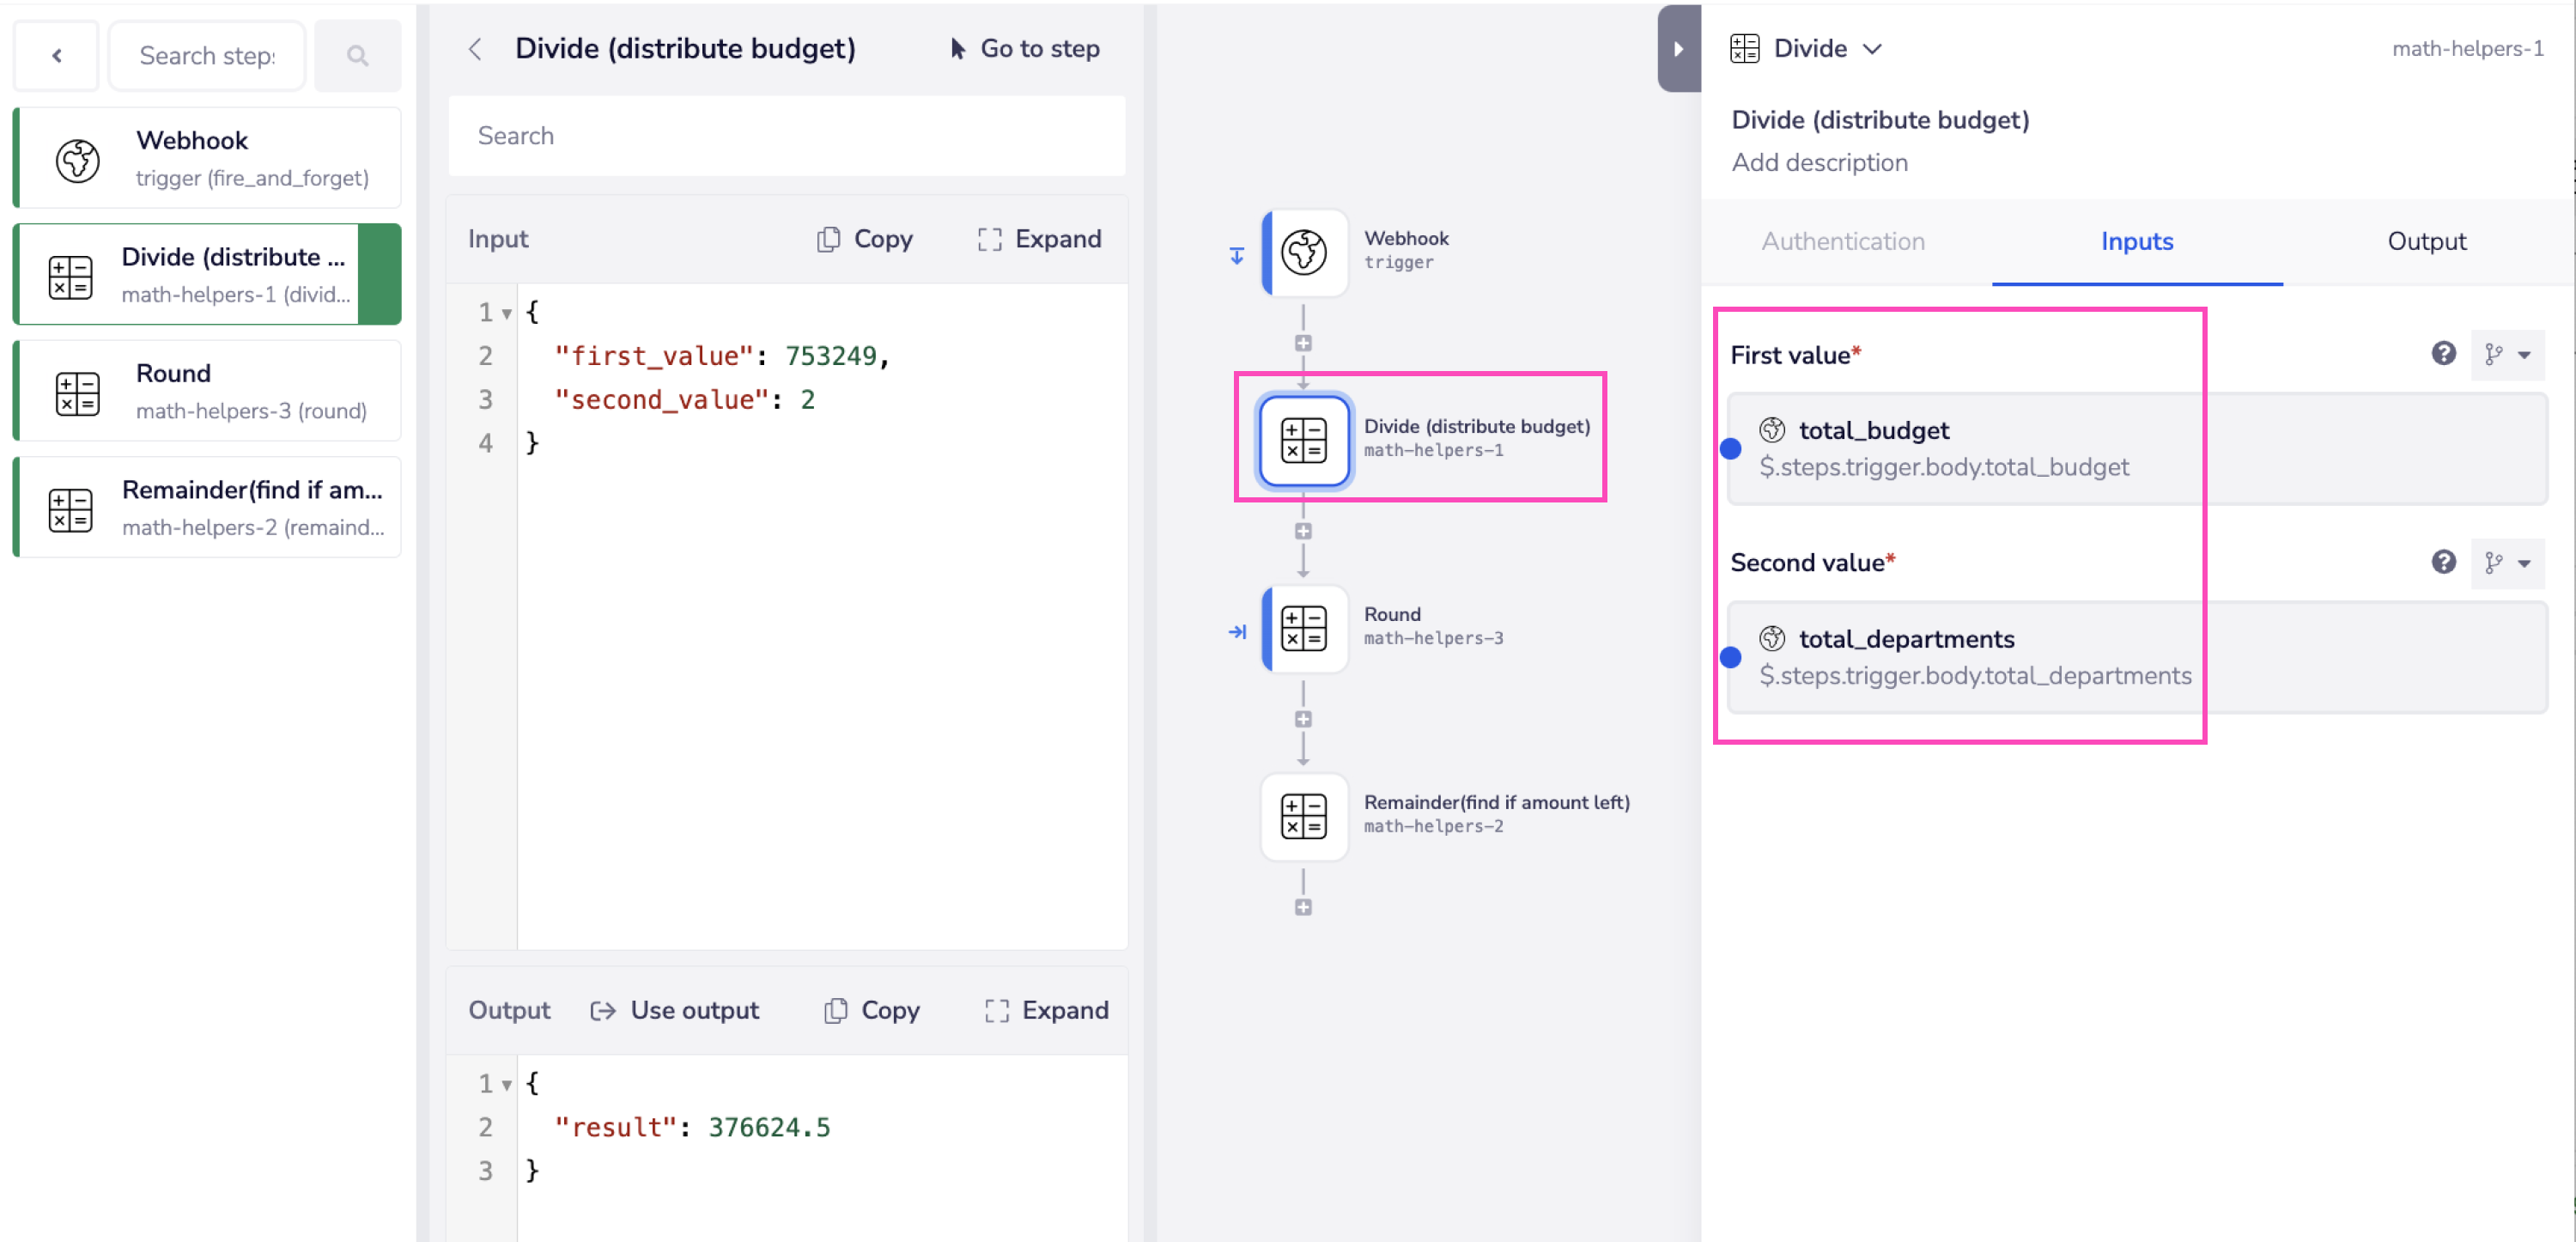Click the add-step plus below Webhook node

click(x=1303, y=343)
